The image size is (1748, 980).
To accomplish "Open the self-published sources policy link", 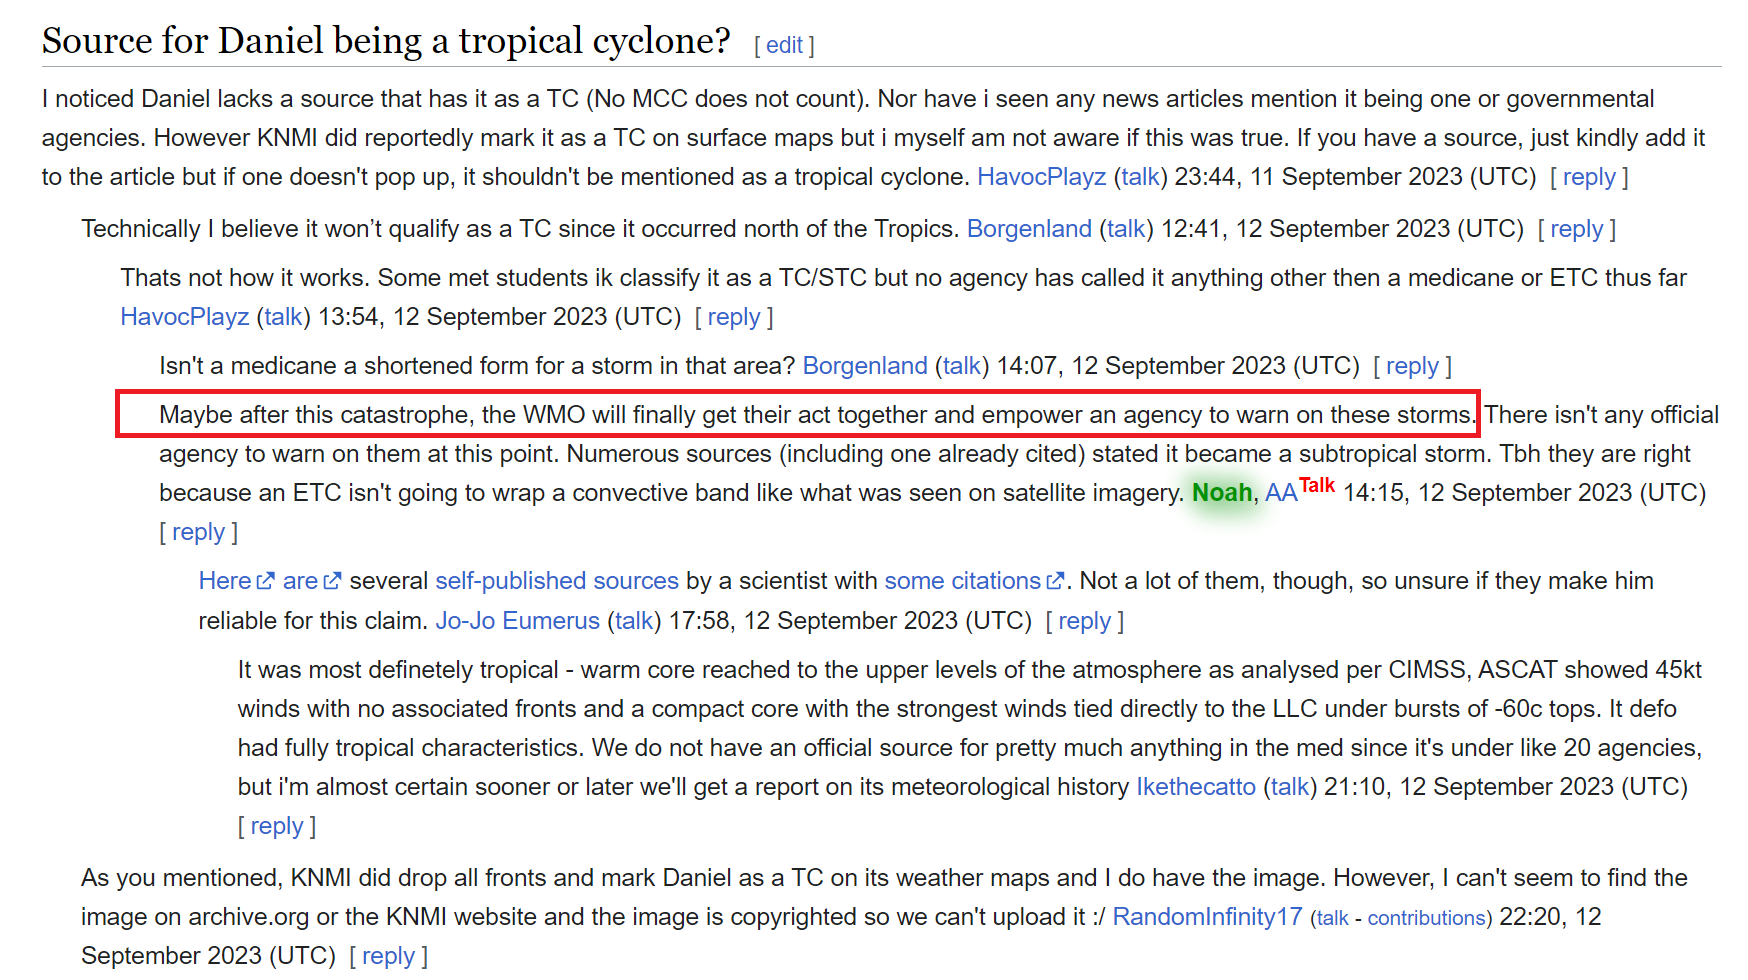I will [x=556, y=581].
